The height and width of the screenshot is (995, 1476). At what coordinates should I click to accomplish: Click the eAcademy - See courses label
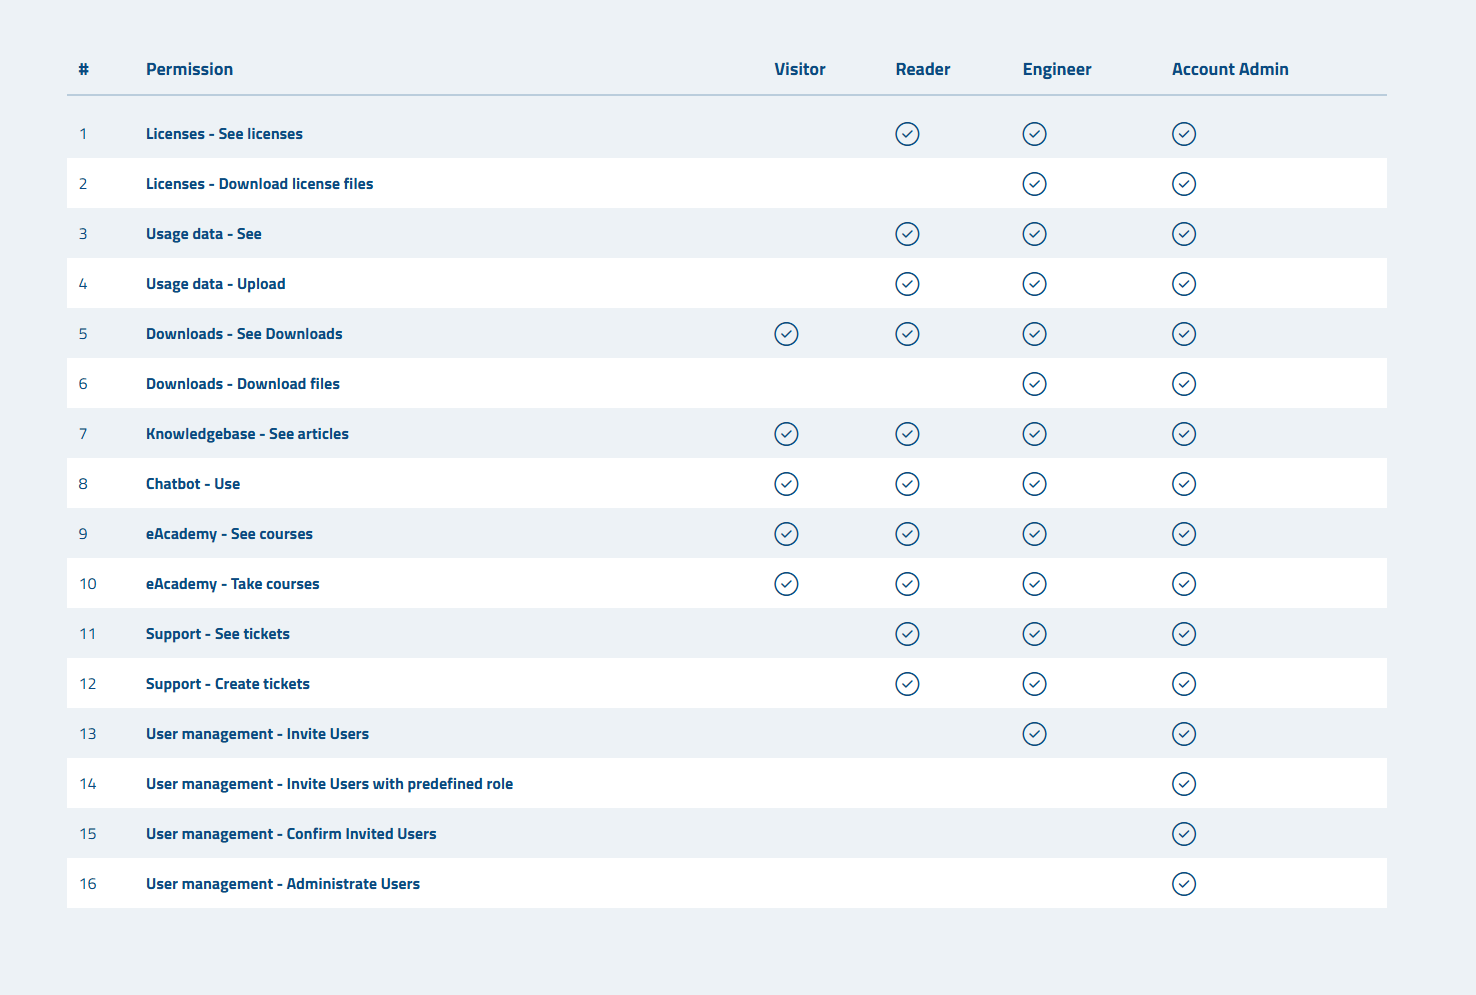click(x=229, y=534)
